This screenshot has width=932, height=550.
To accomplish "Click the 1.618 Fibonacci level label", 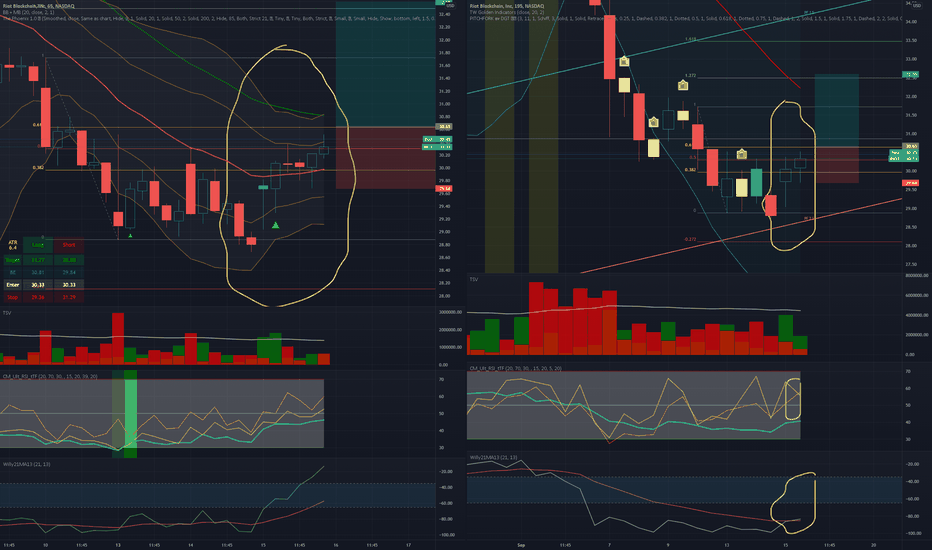I will coord(690,40).
